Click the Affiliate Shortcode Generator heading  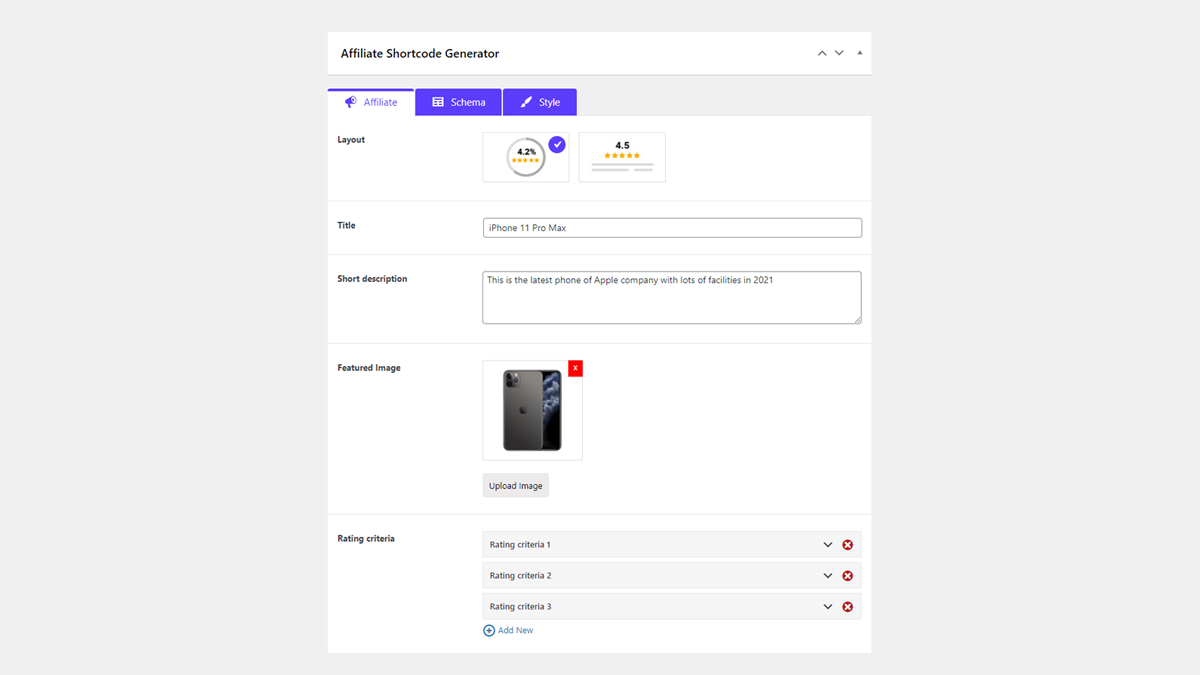[420, 54]
